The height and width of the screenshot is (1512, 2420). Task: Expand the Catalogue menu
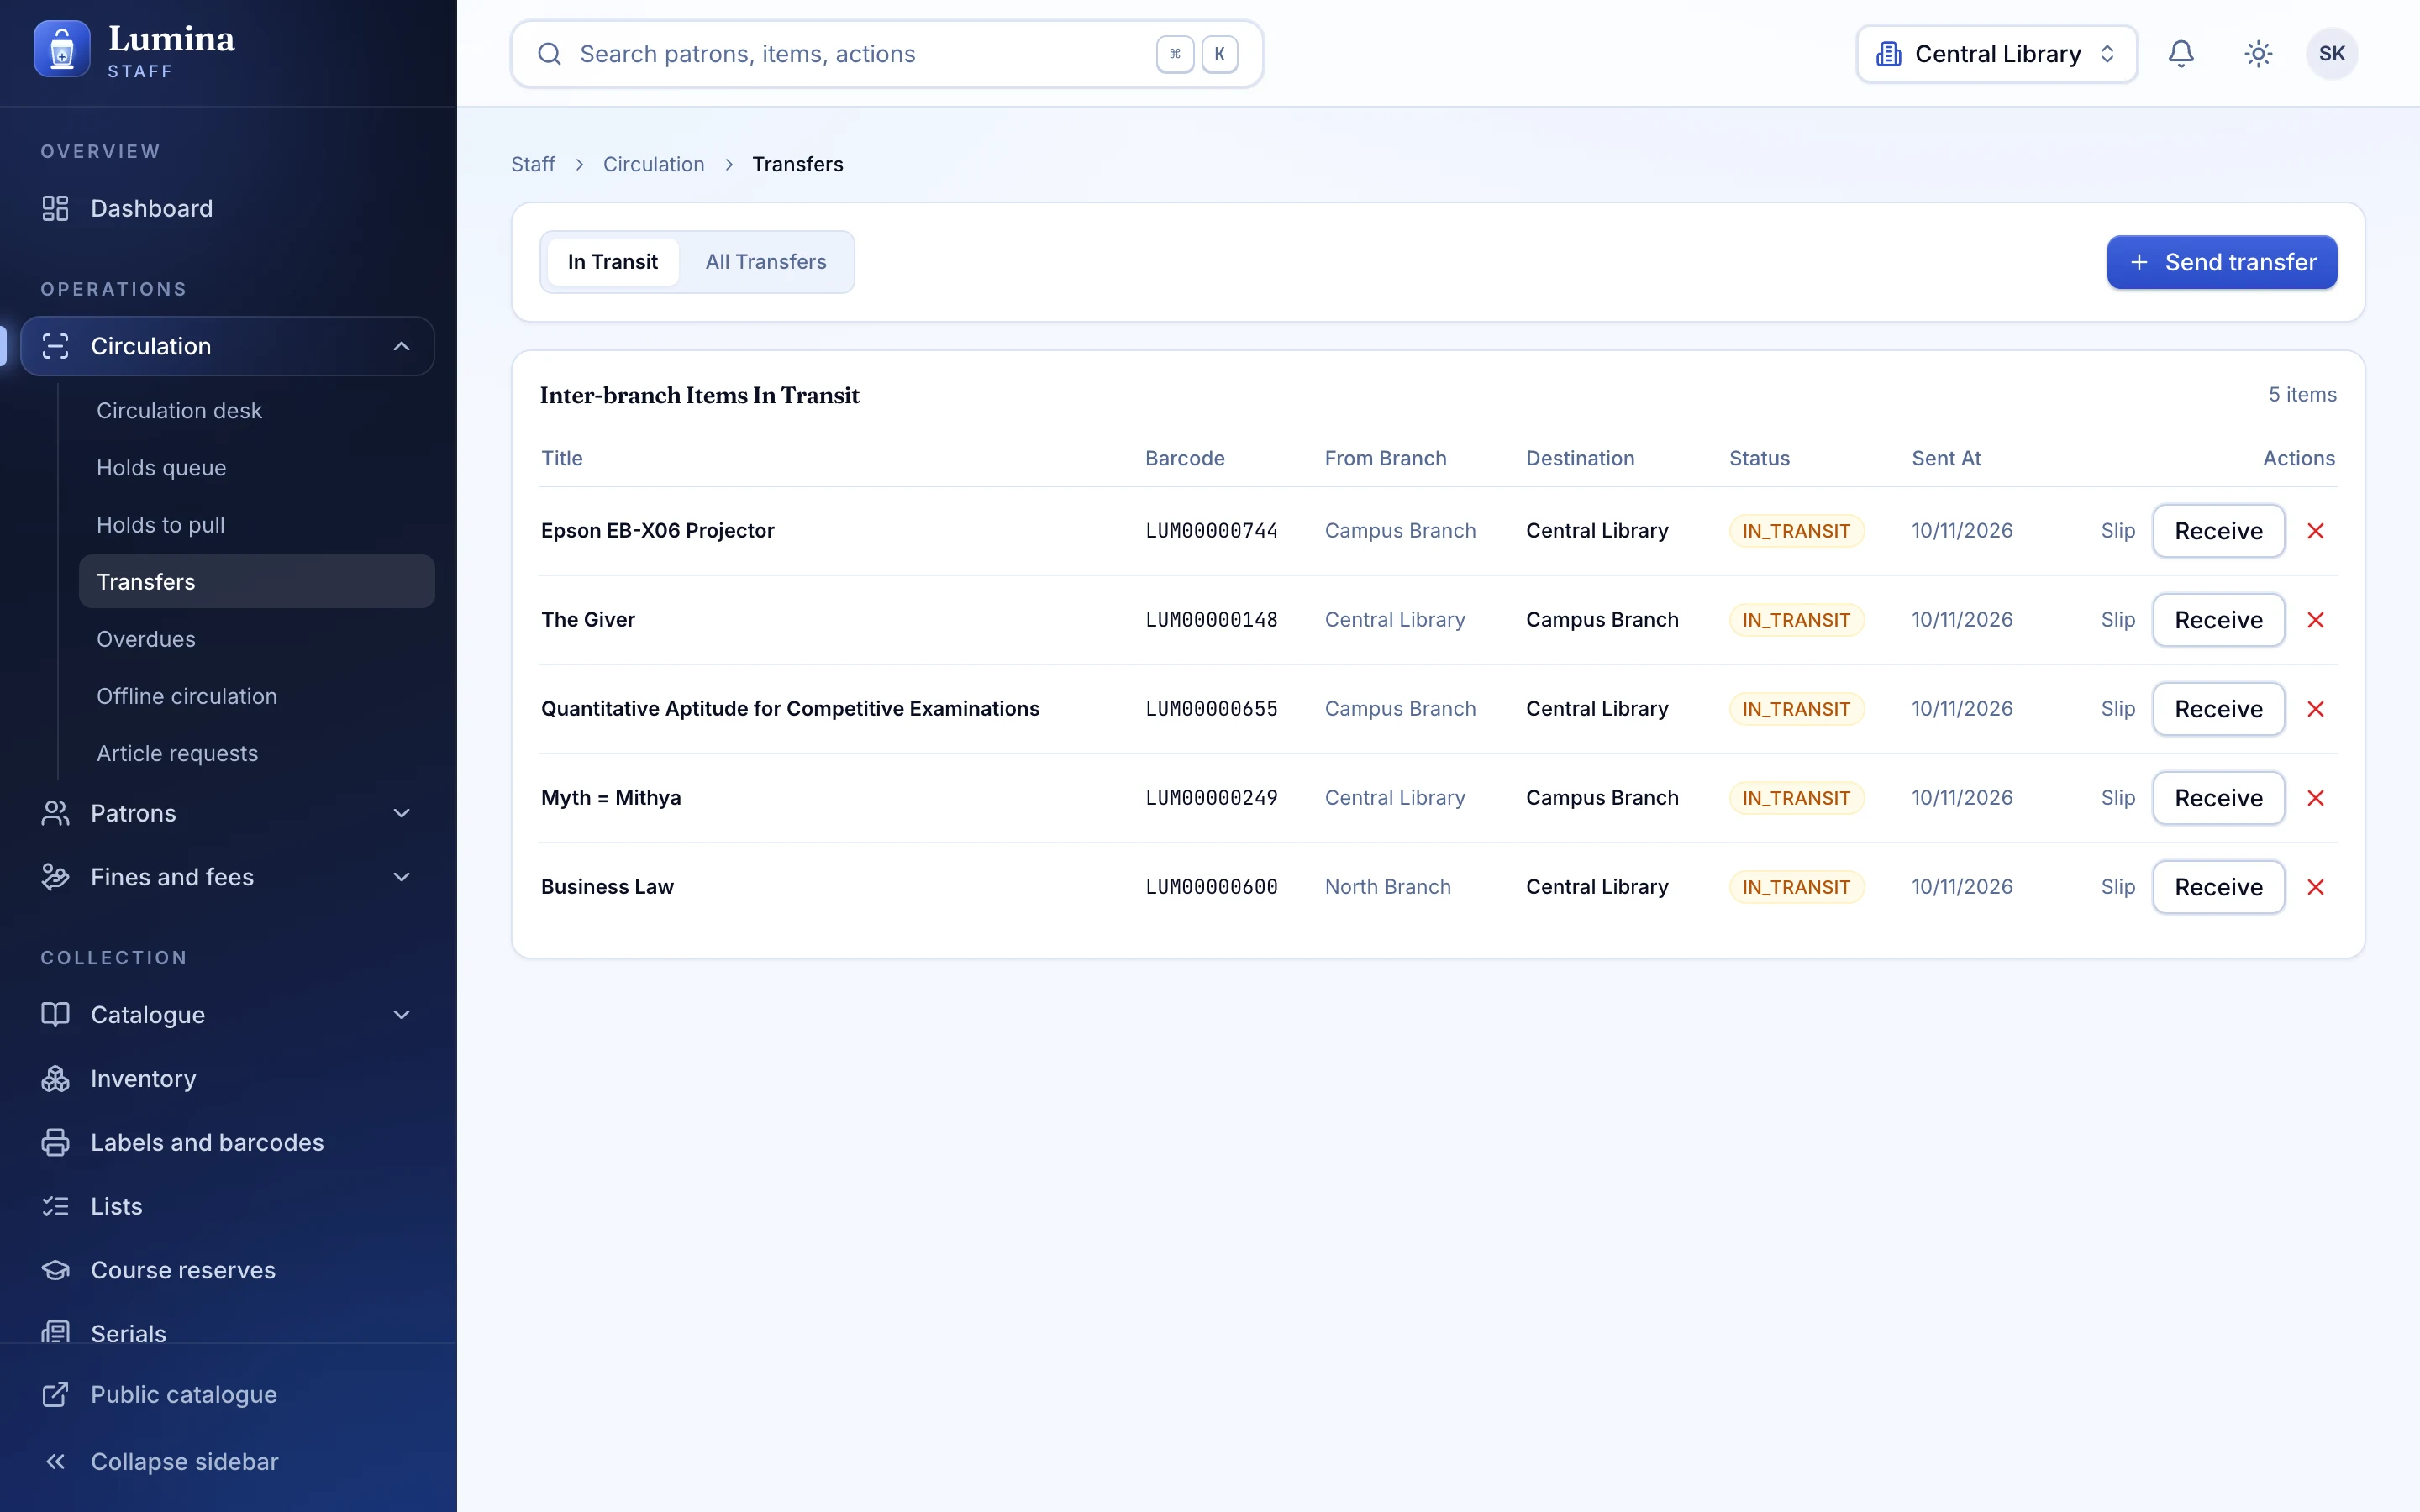[228, 1014]
